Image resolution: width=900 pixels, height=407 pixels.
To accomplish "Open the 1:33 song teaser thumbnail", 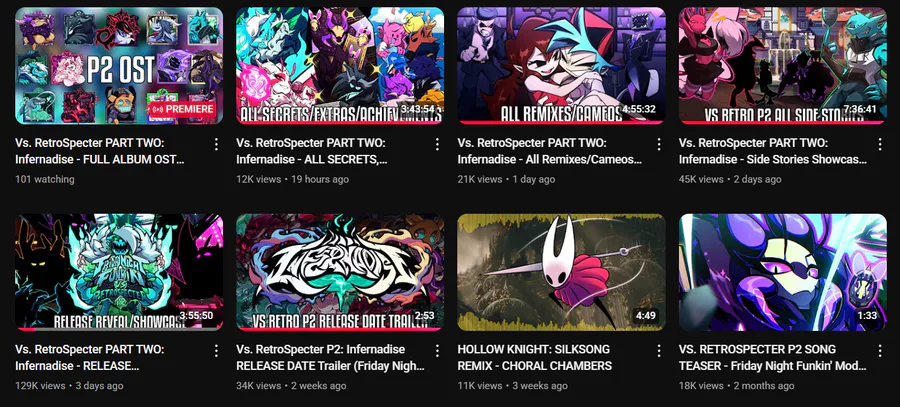I will (782, 272).
